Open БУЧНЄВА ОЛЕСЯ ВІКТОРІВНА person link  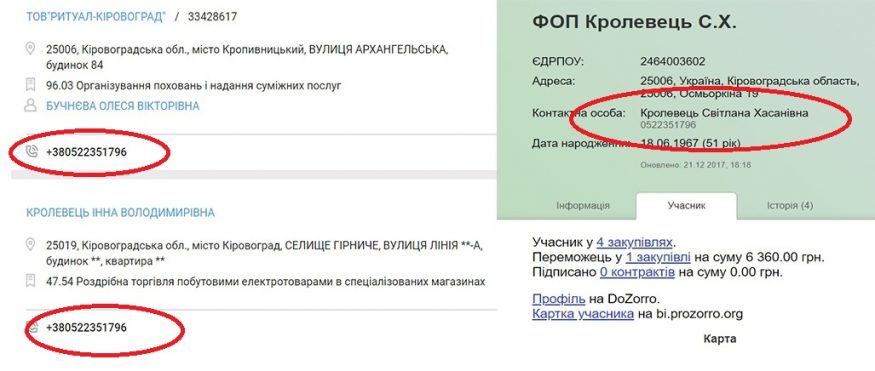pyautogui.click(x=123, y=106)
